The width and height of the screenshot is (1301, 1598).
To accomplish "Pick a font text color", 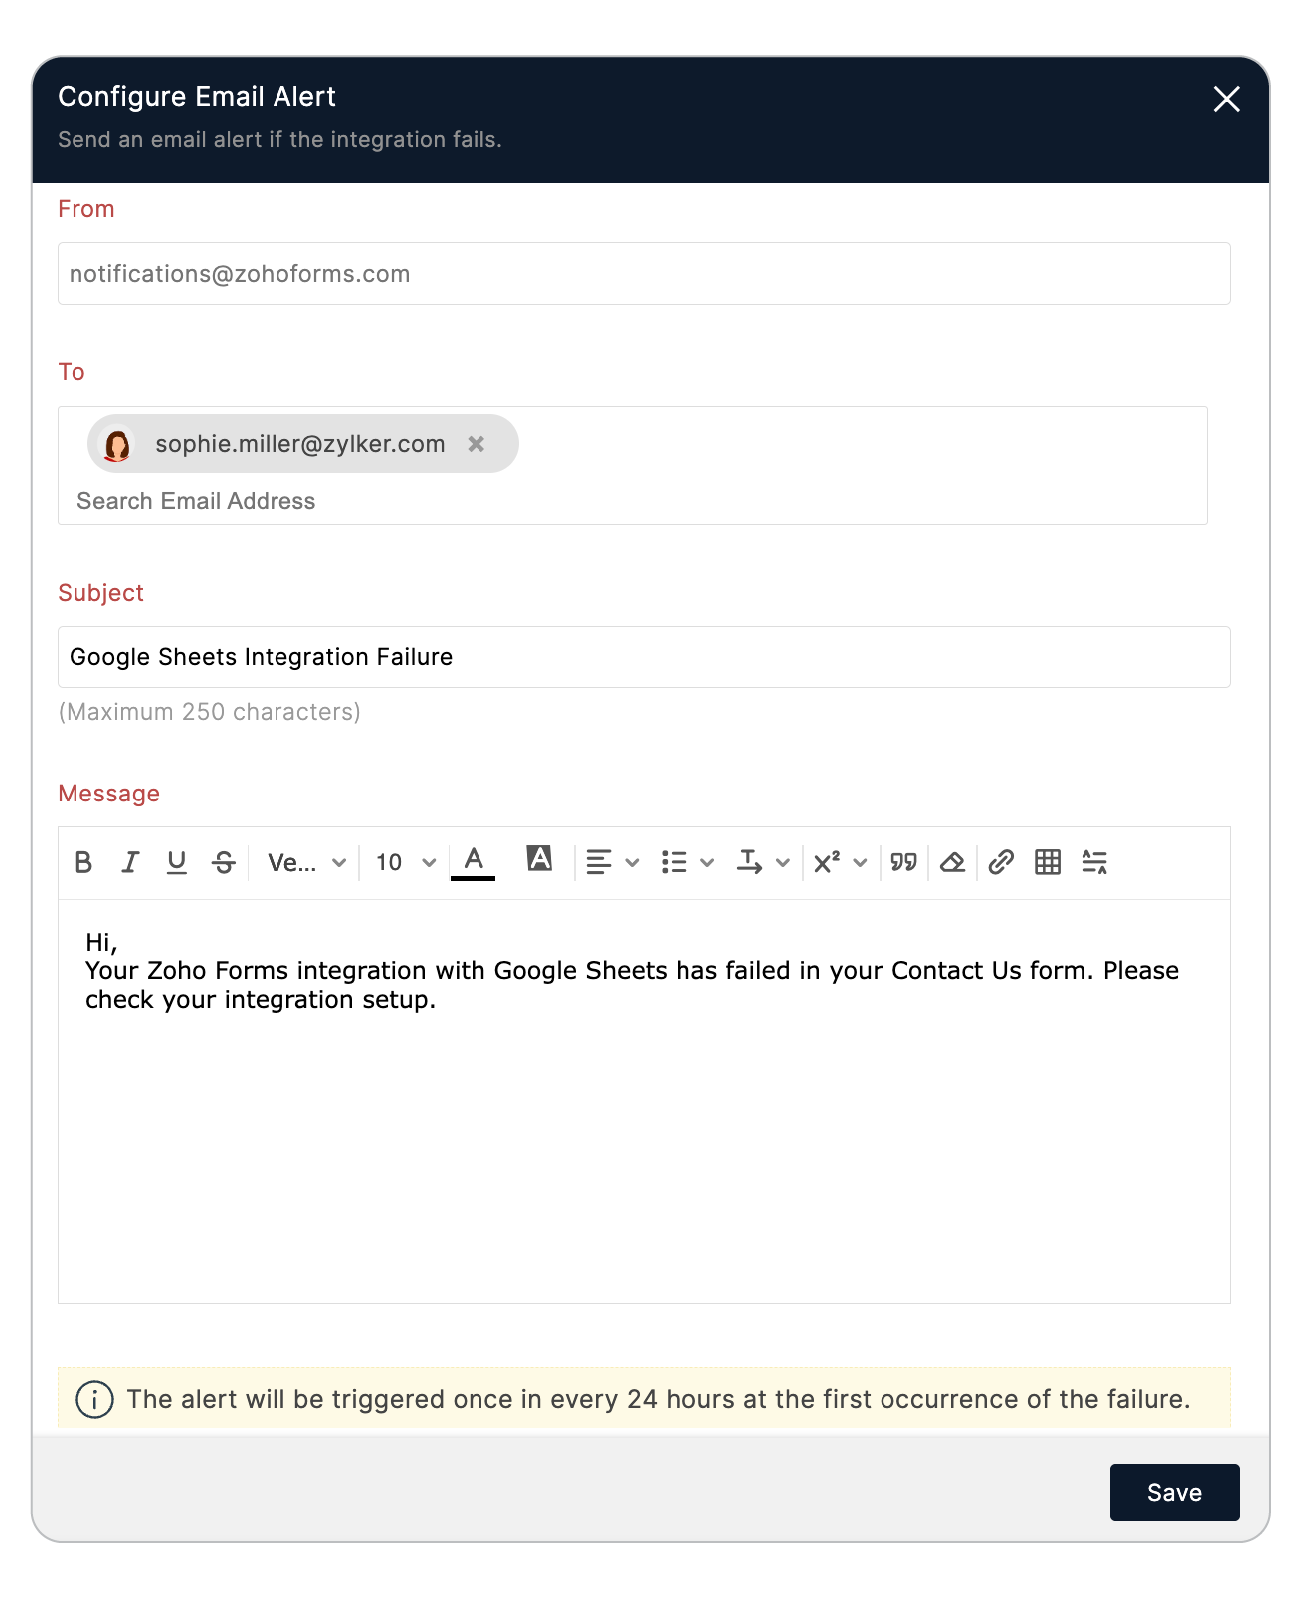I will [x=473, y=861].
